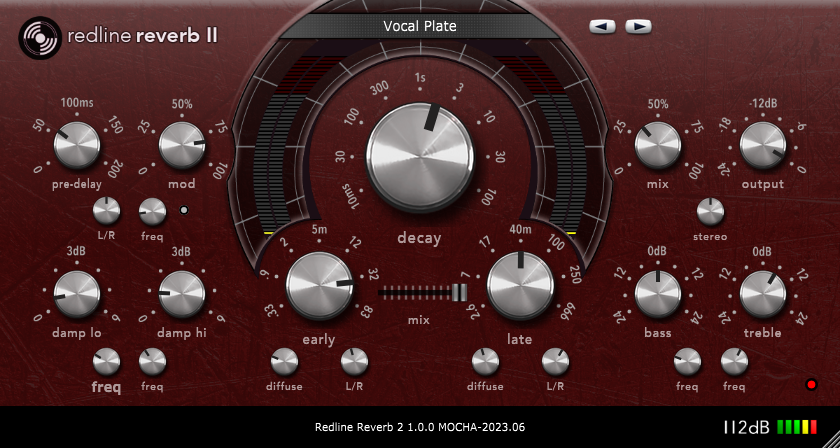The height and width of the screenshot is (448, 840).
Task: Click the bass knob
Action: coord(658,294)
